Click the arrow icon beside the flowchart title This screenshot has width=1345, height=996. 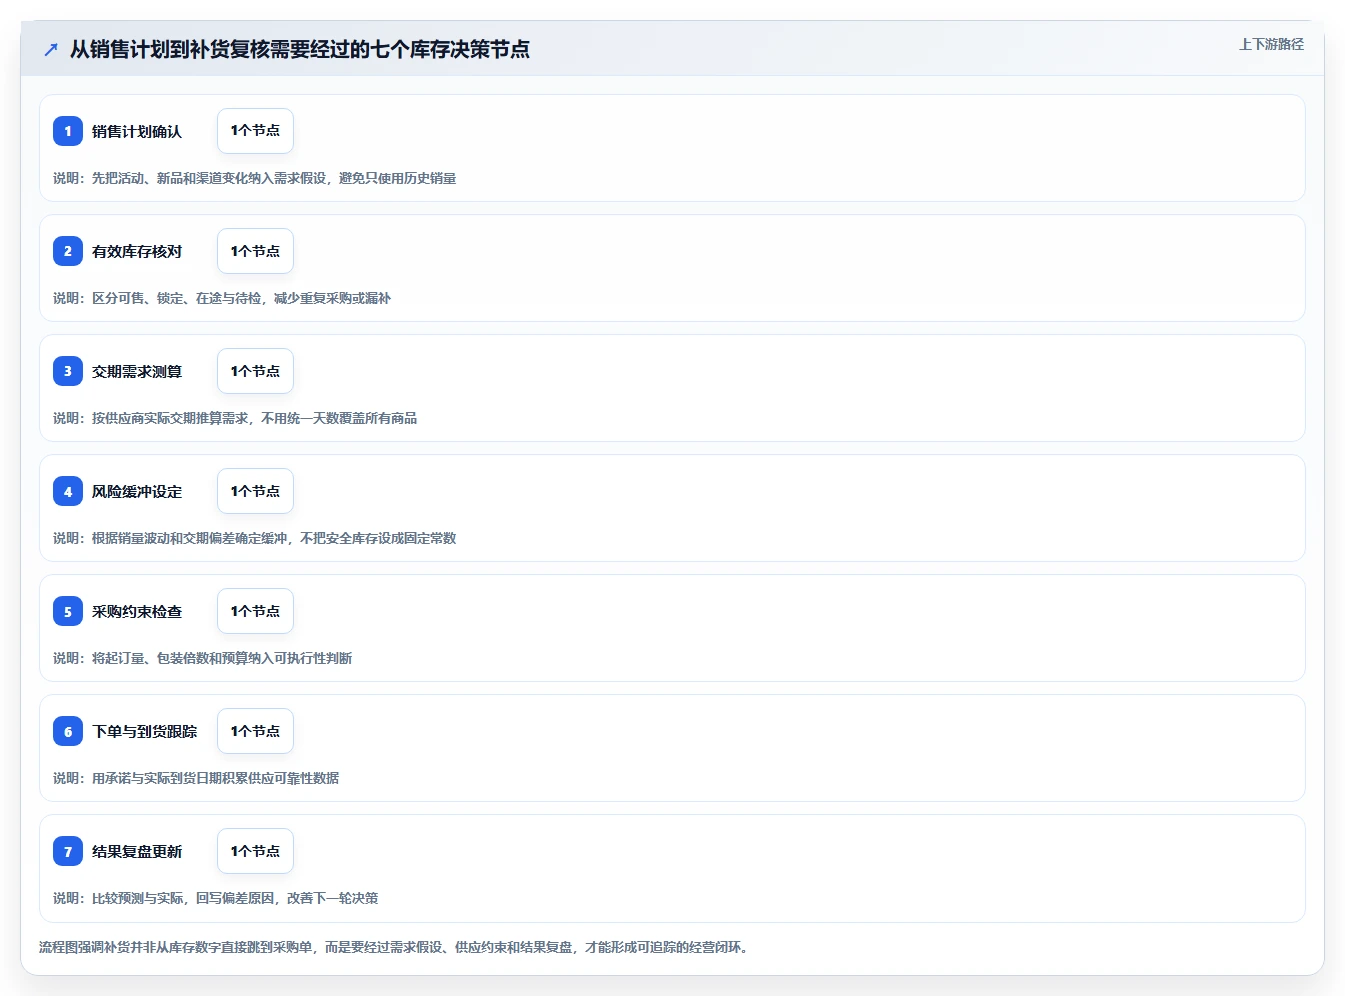[x=51, y=49]
